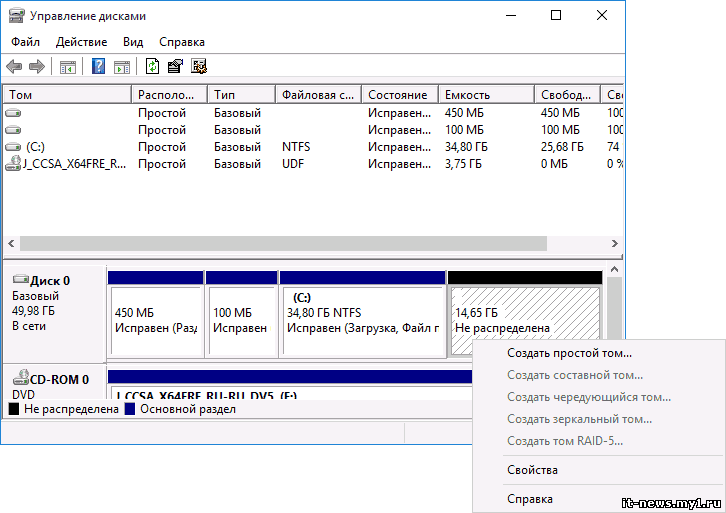Open the Файл menu

pyautogui.click(x=25, y=42)
